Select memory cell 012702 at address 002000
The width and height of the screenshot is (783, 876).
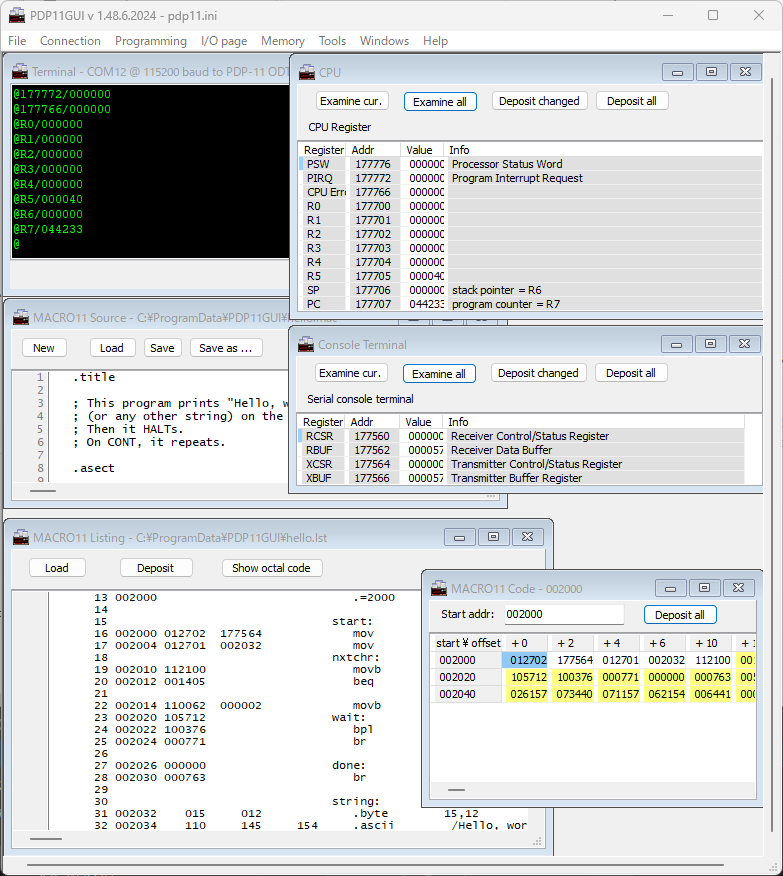(x=528, y=660)
